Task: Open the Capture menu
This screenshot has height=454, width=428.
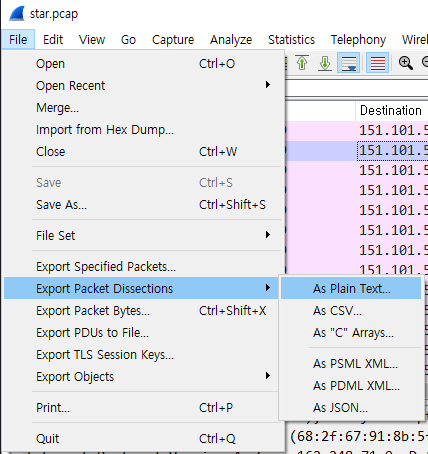Action: [x=173, y=40]
